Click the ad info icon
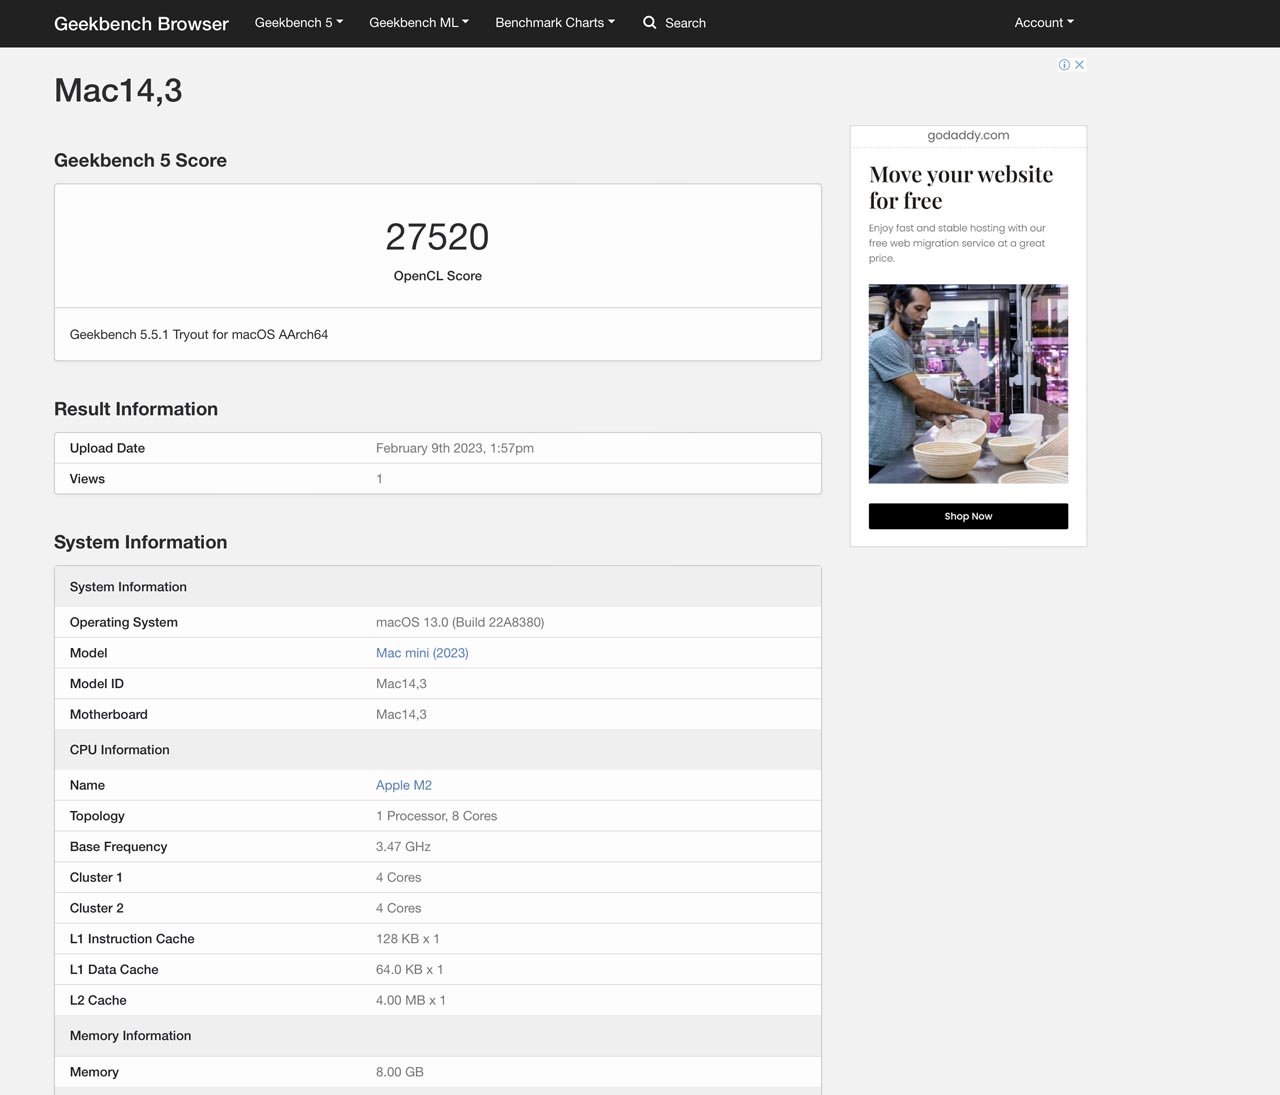 point(1064,65)
